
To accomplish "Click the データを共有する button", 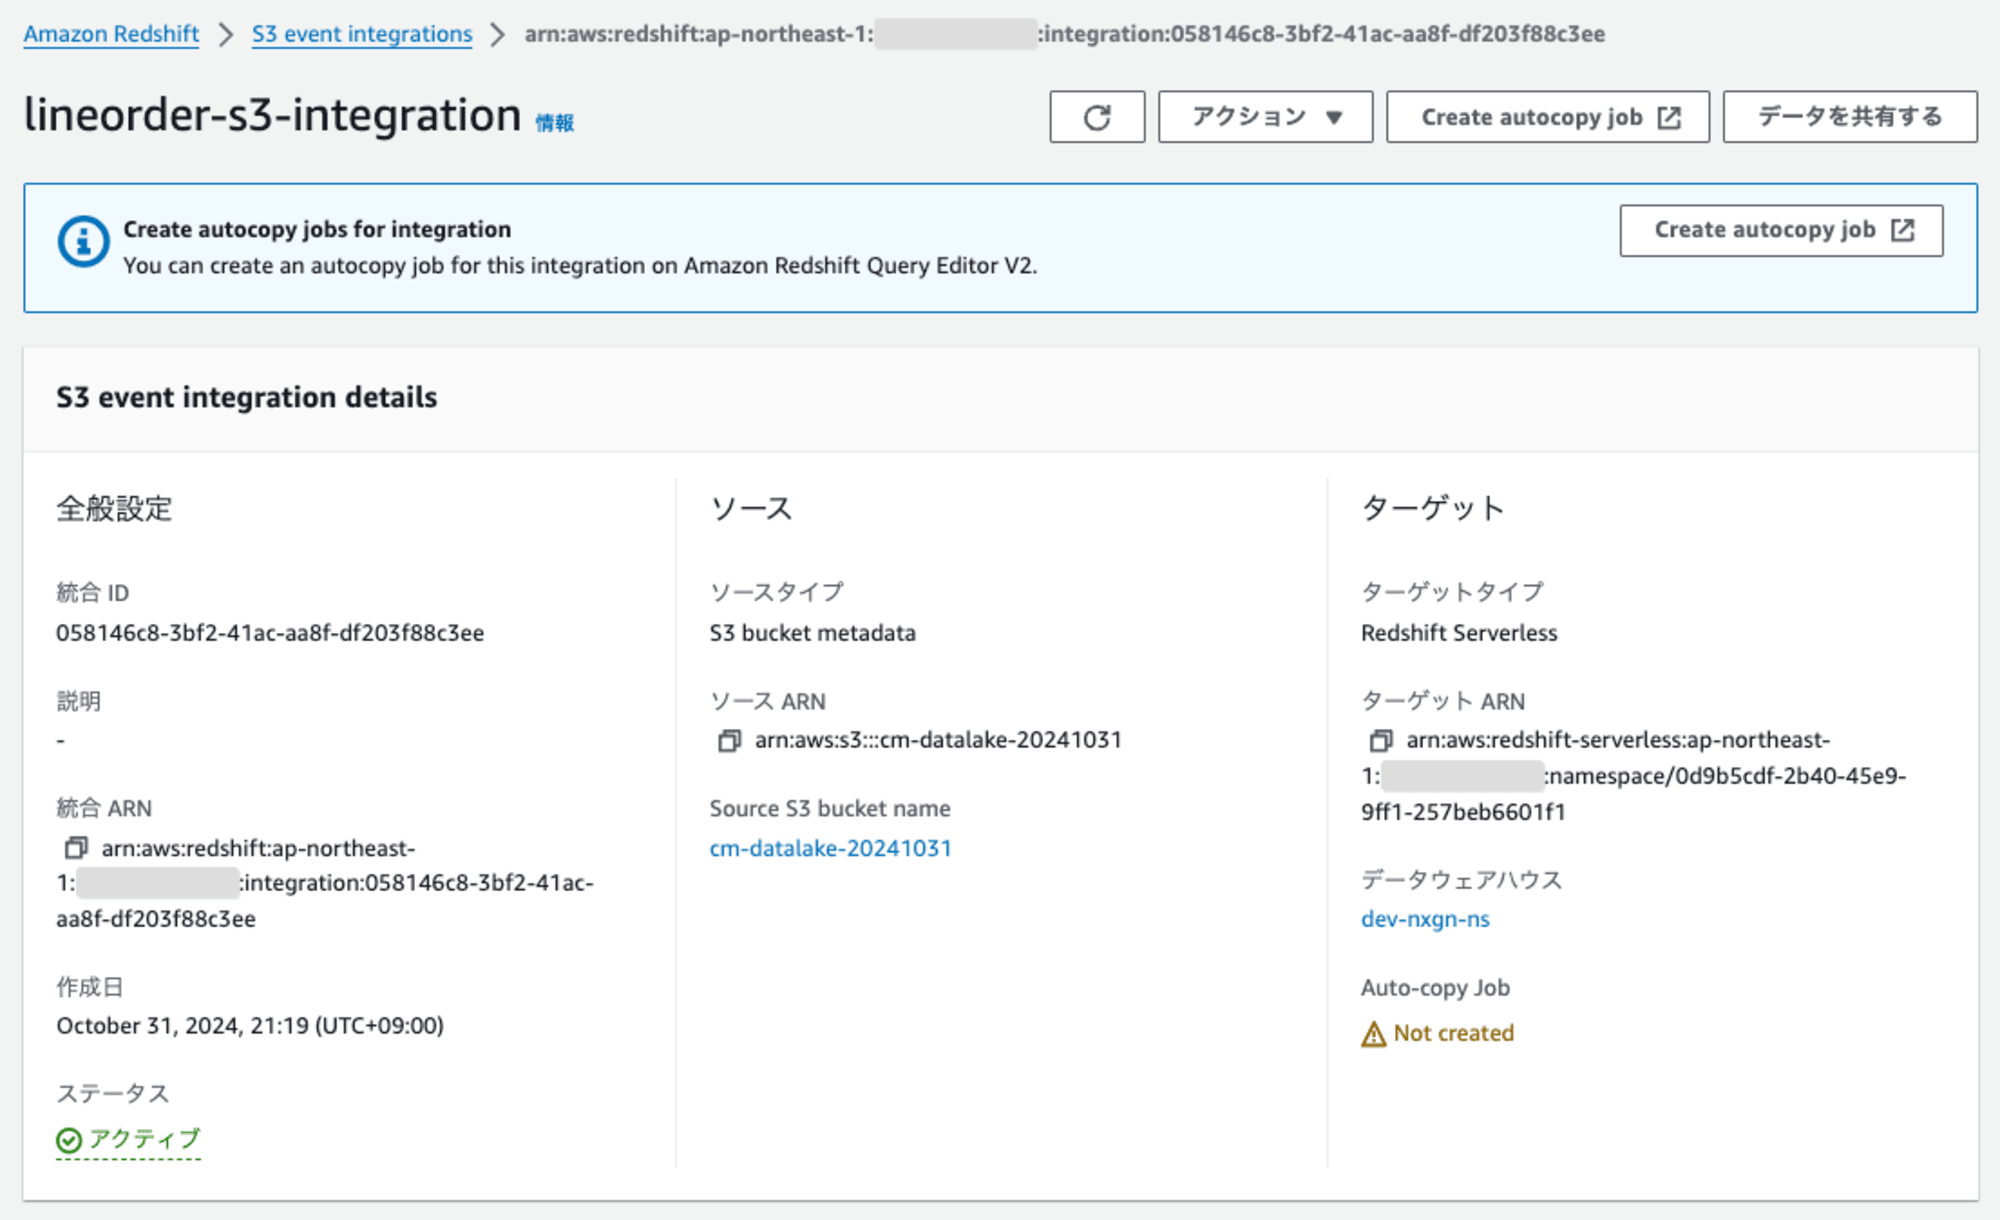I will click(1850, 117).
